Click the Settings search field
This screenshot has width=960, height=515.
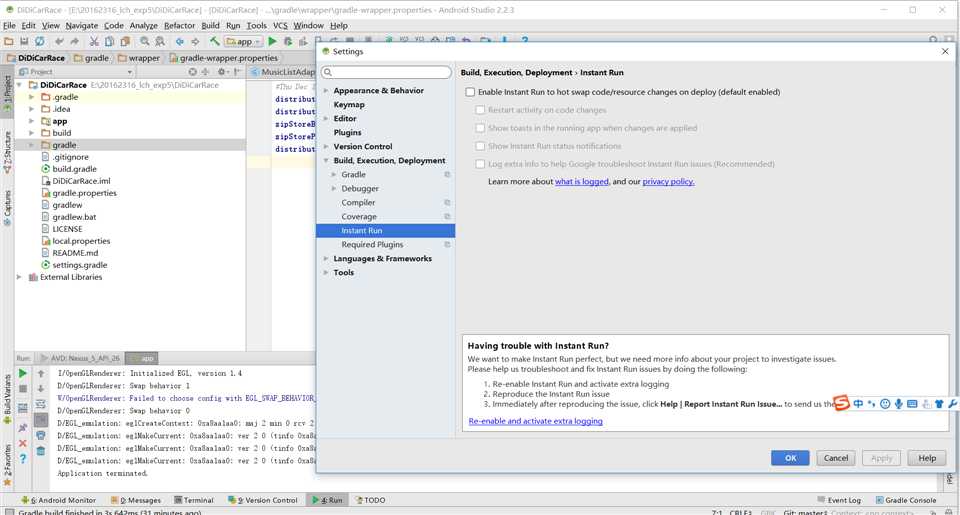coord(386,72)
